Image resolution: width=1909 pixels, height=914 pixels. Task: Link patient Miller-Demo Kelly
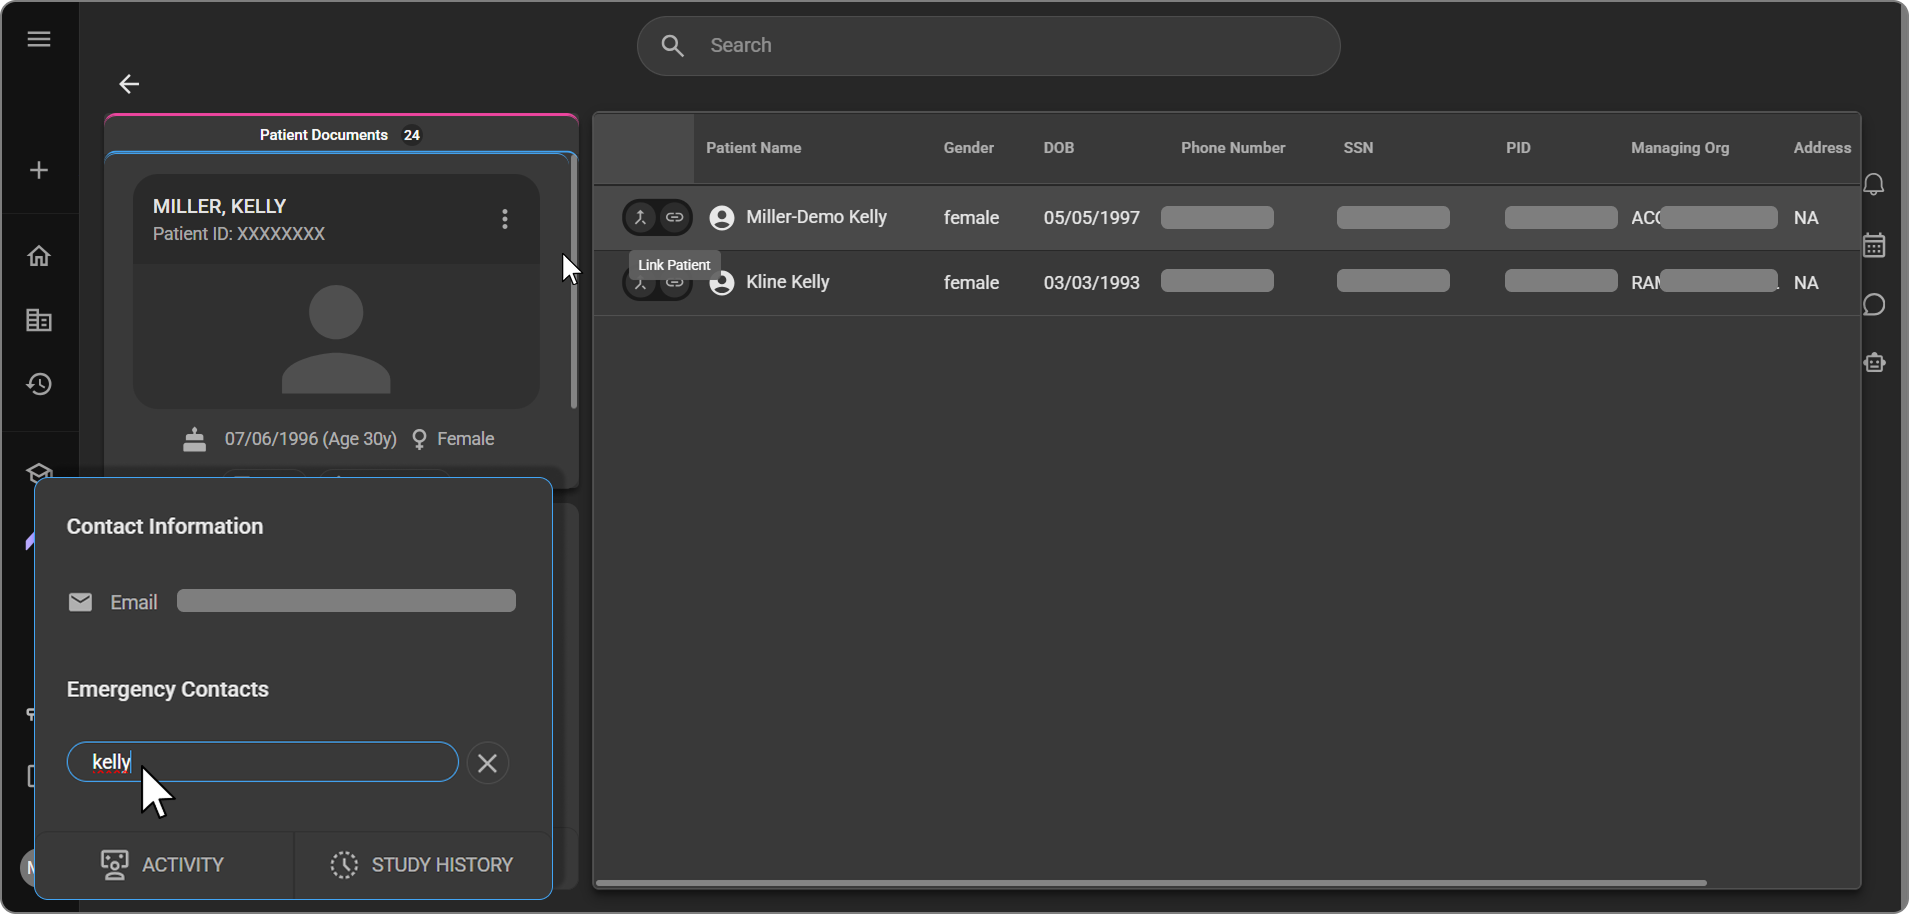pyautogui.click(x=675, y=217)
